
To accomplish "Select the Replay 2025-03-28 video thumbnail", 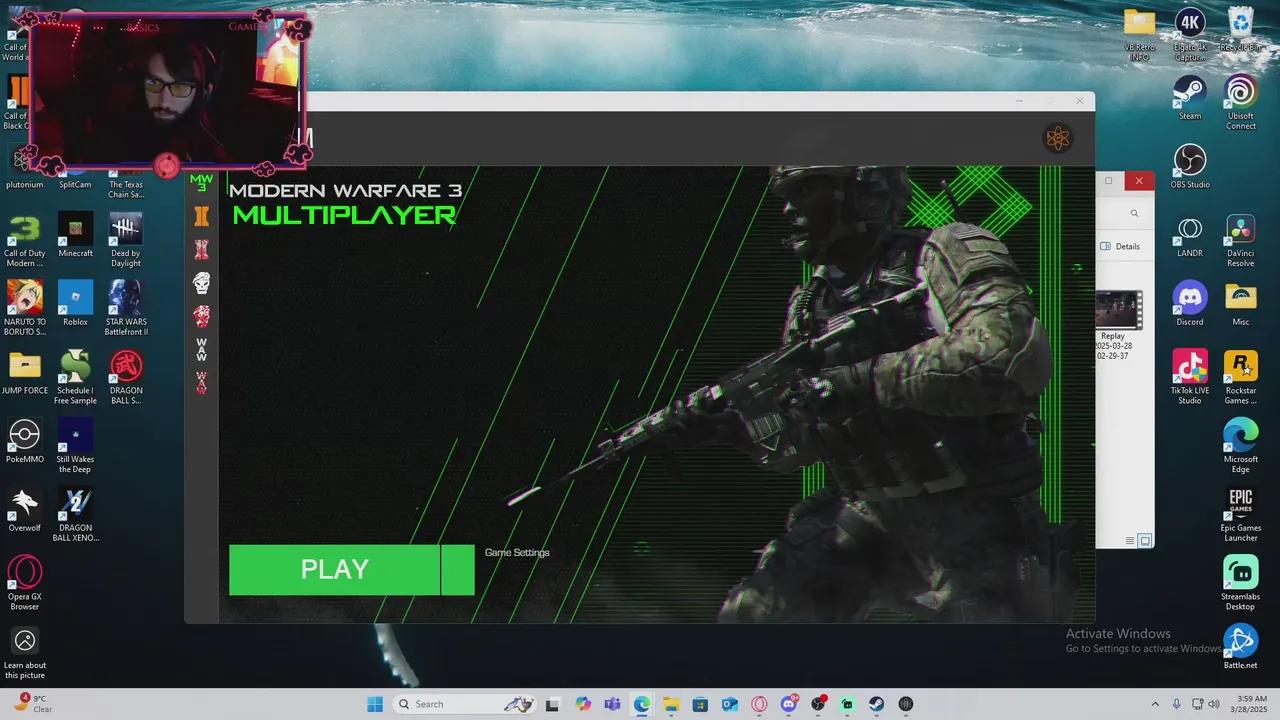I will [x=1117, y=310].
